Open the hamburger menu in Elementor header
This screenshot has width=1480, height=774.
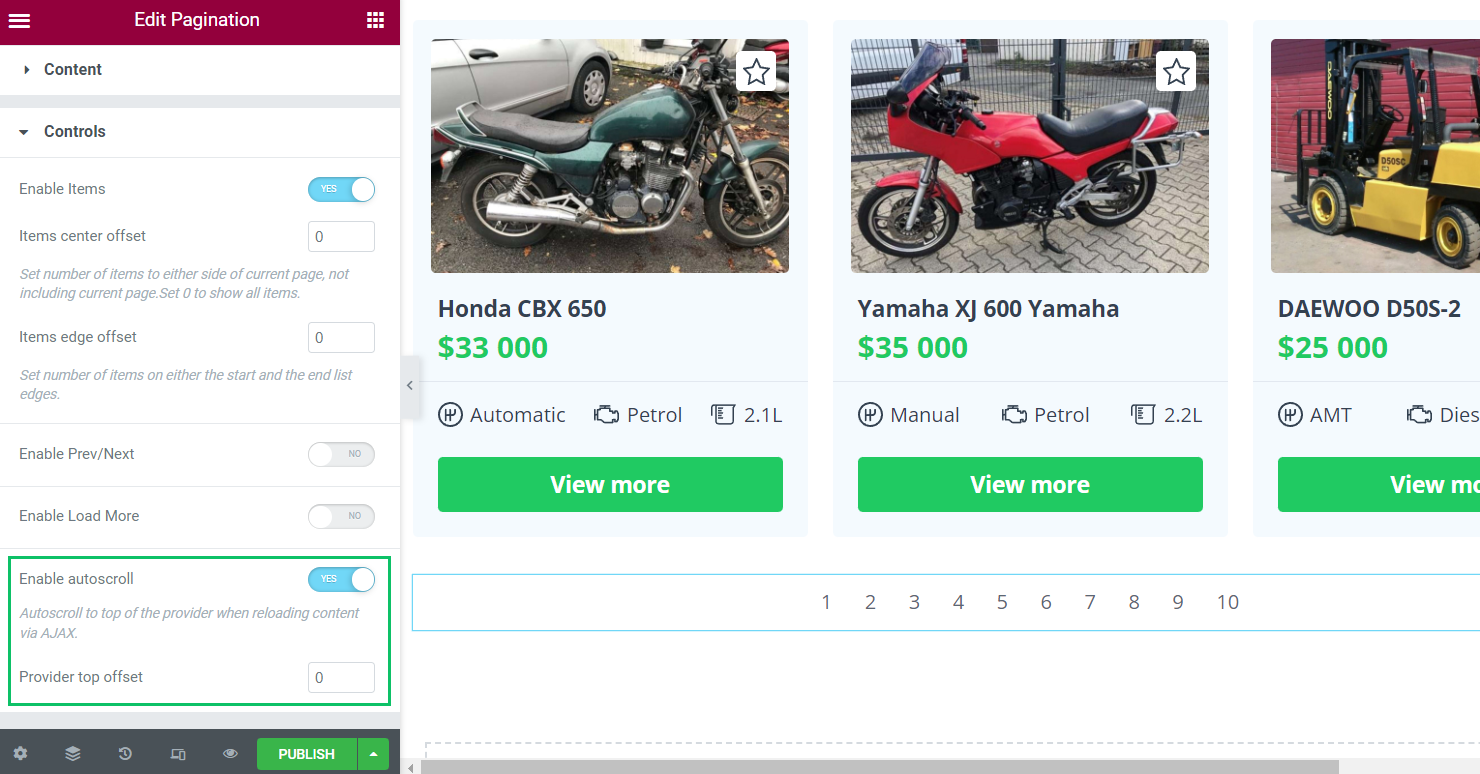pos(19,20)
